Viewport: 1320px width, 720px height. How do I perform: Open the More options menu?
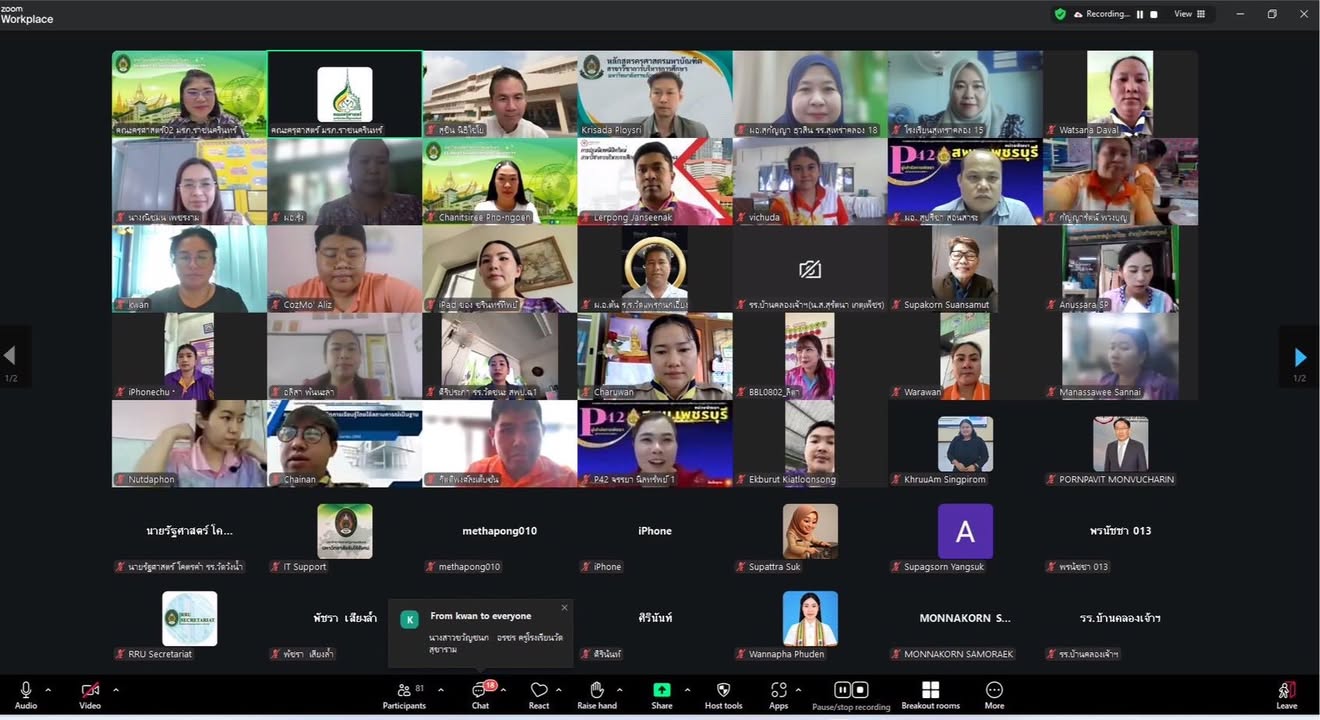click(994, 696)
